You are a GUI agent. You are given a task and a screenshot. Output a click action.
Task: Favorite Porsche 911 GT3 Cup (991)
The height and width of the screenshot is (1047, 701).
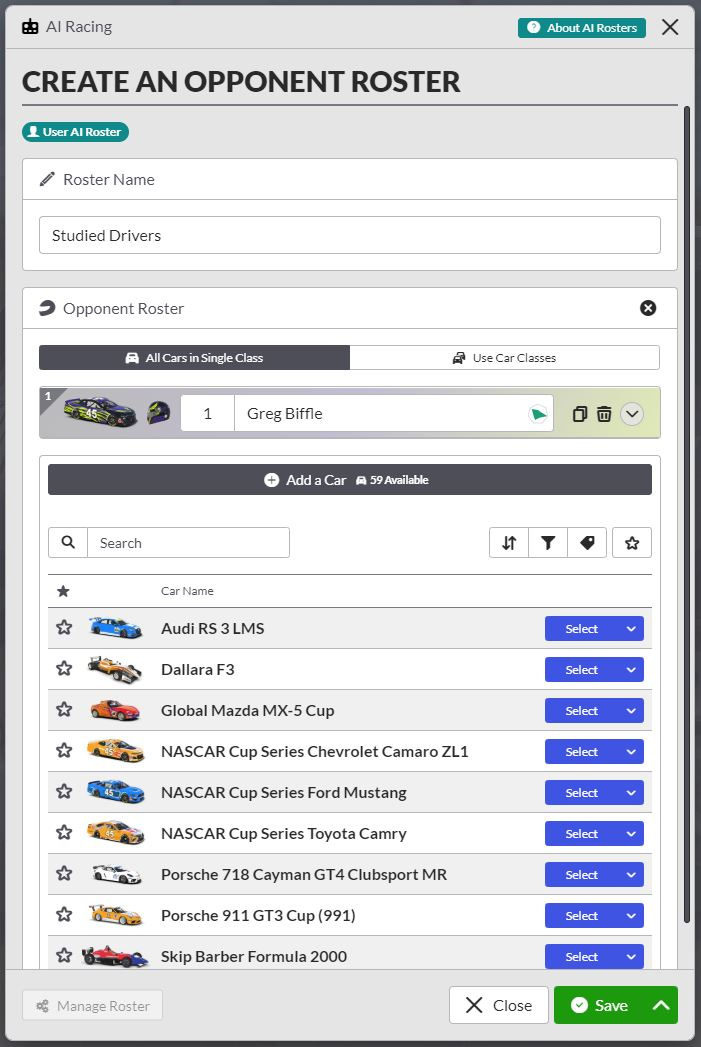[x=64, y=914]
